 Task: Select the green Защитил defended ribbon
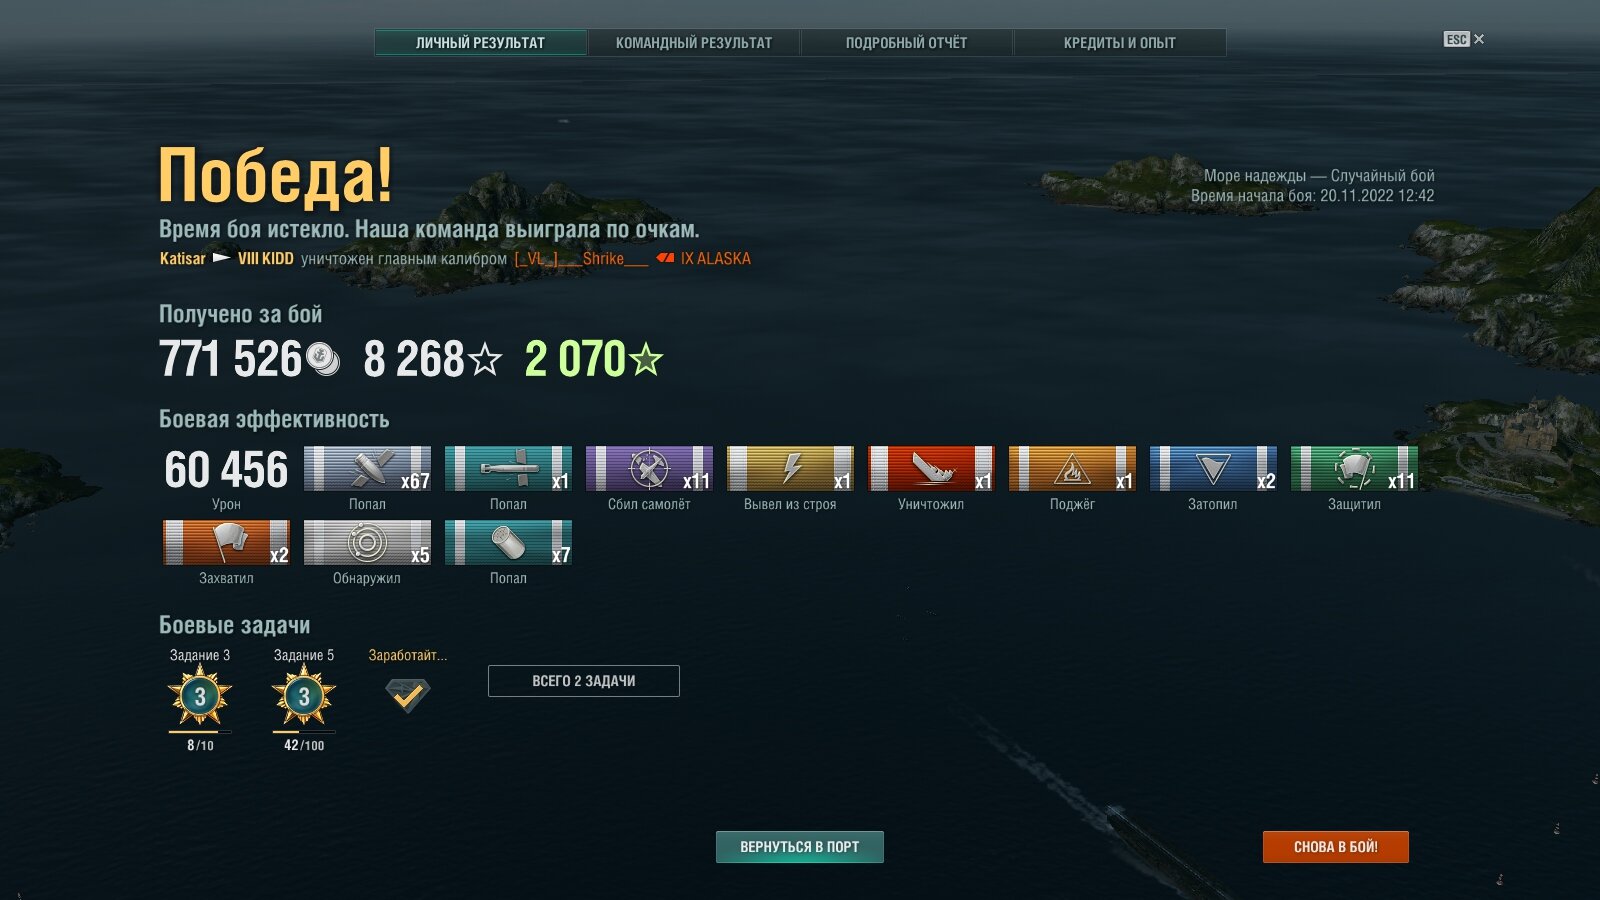coord(1354,468)
